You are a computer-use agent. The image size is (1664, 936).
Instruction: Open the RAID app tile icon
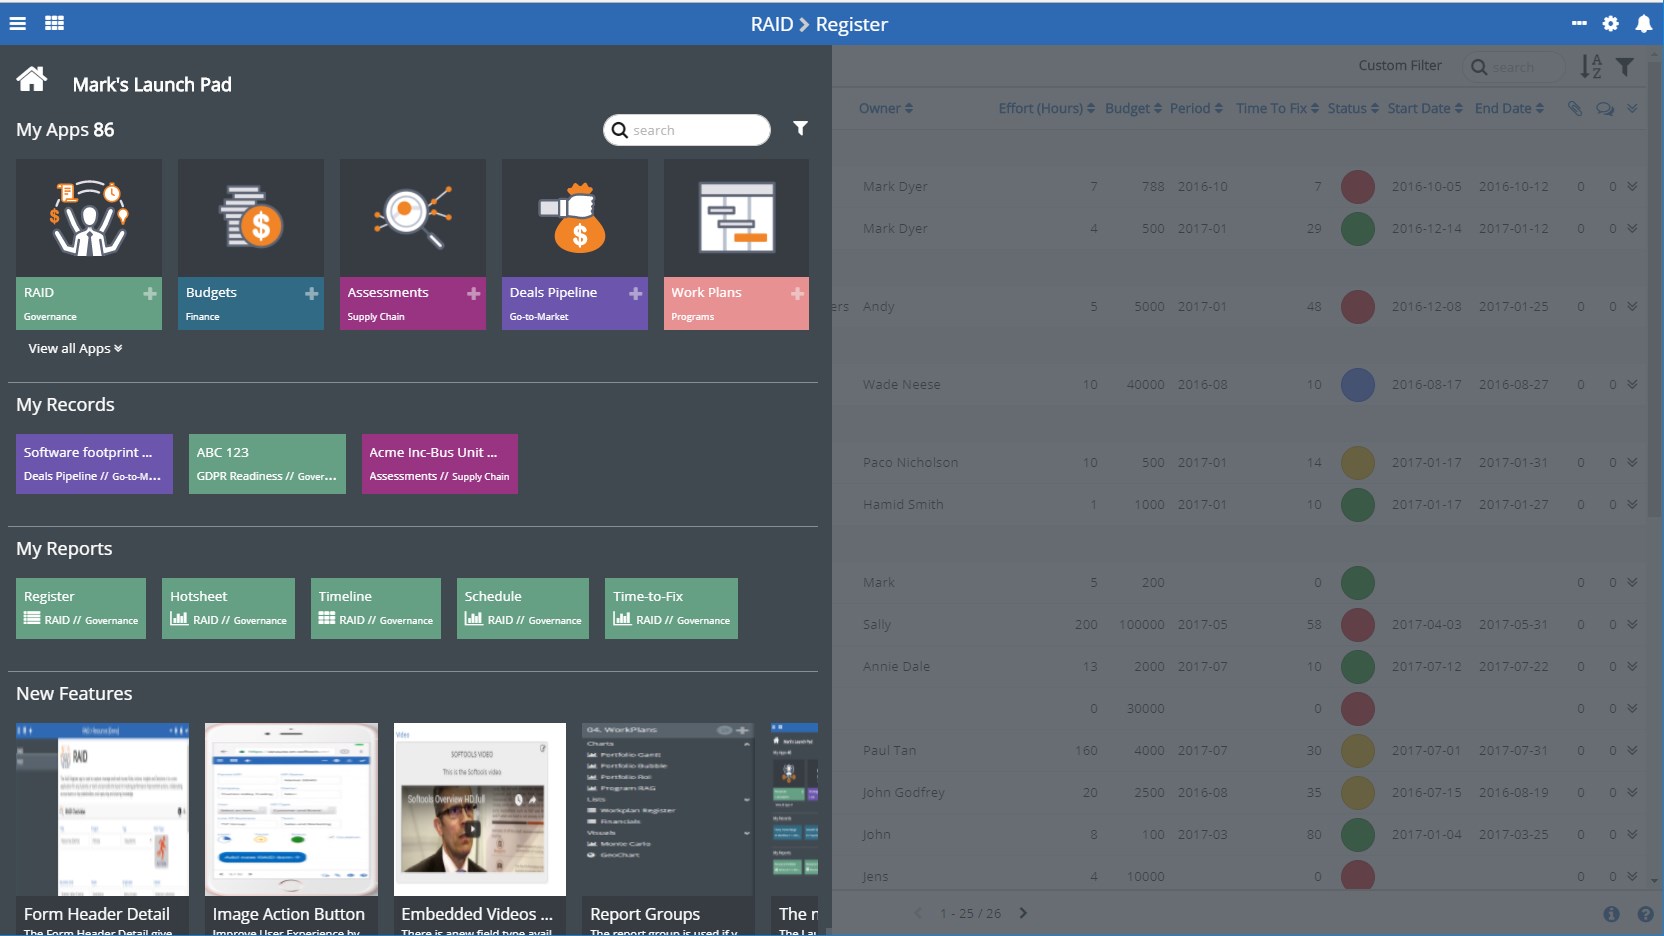tap(89, 218)
